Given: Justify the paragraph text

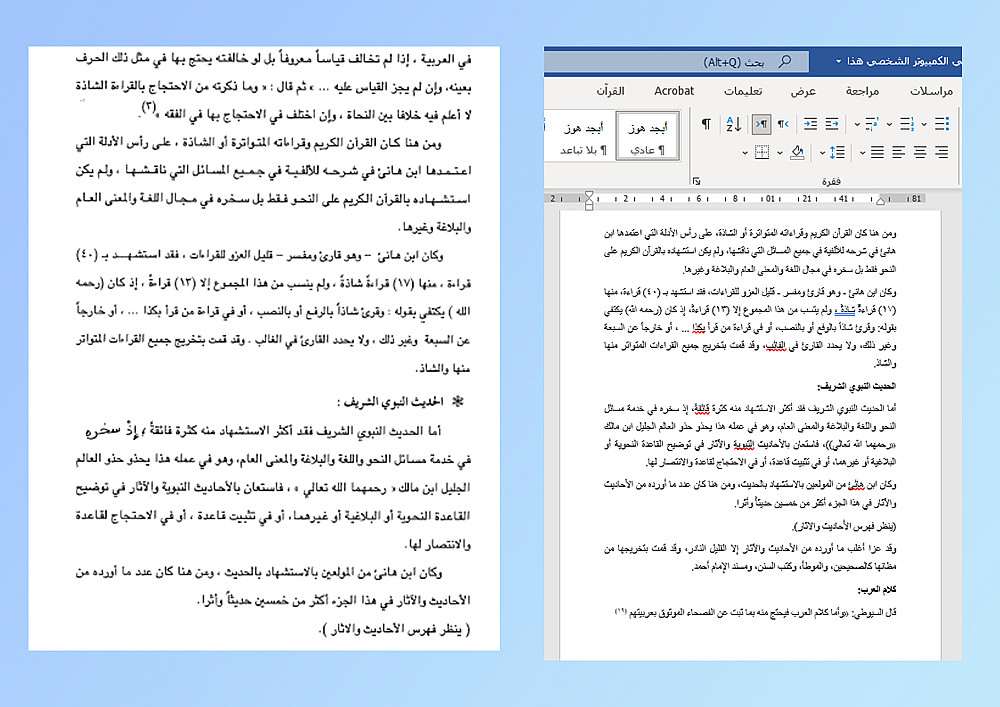Looking at the screenshot, I should pyautogui.click(x=878, y=152).
